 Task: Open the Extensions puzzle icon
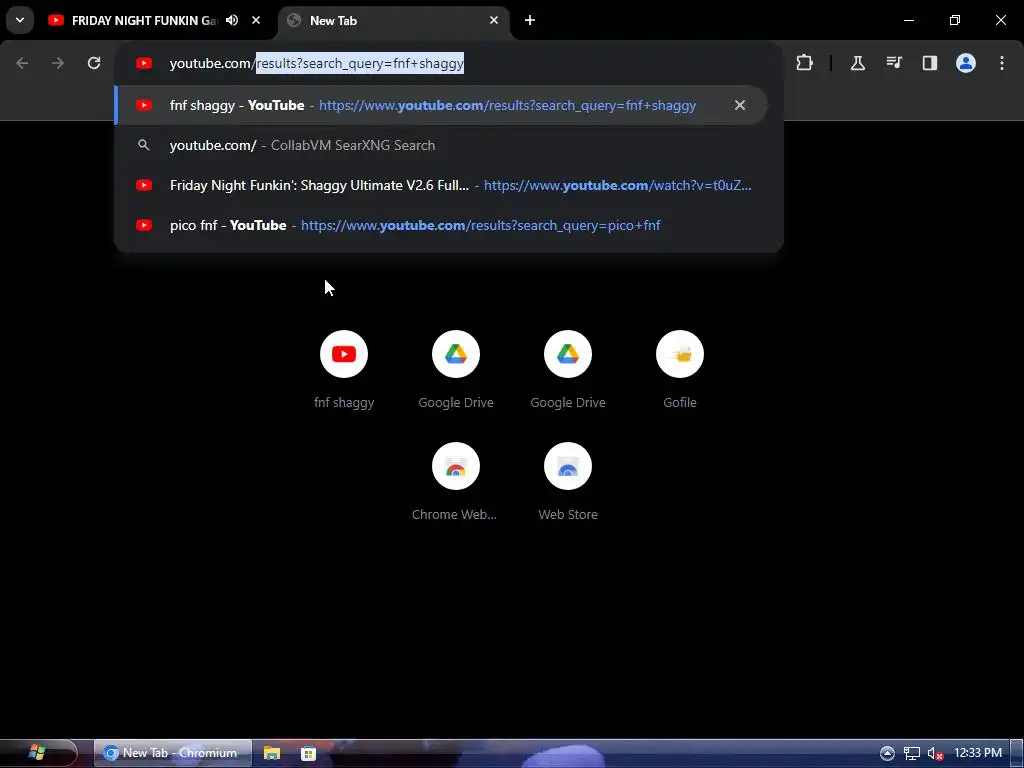pos(805,63)
